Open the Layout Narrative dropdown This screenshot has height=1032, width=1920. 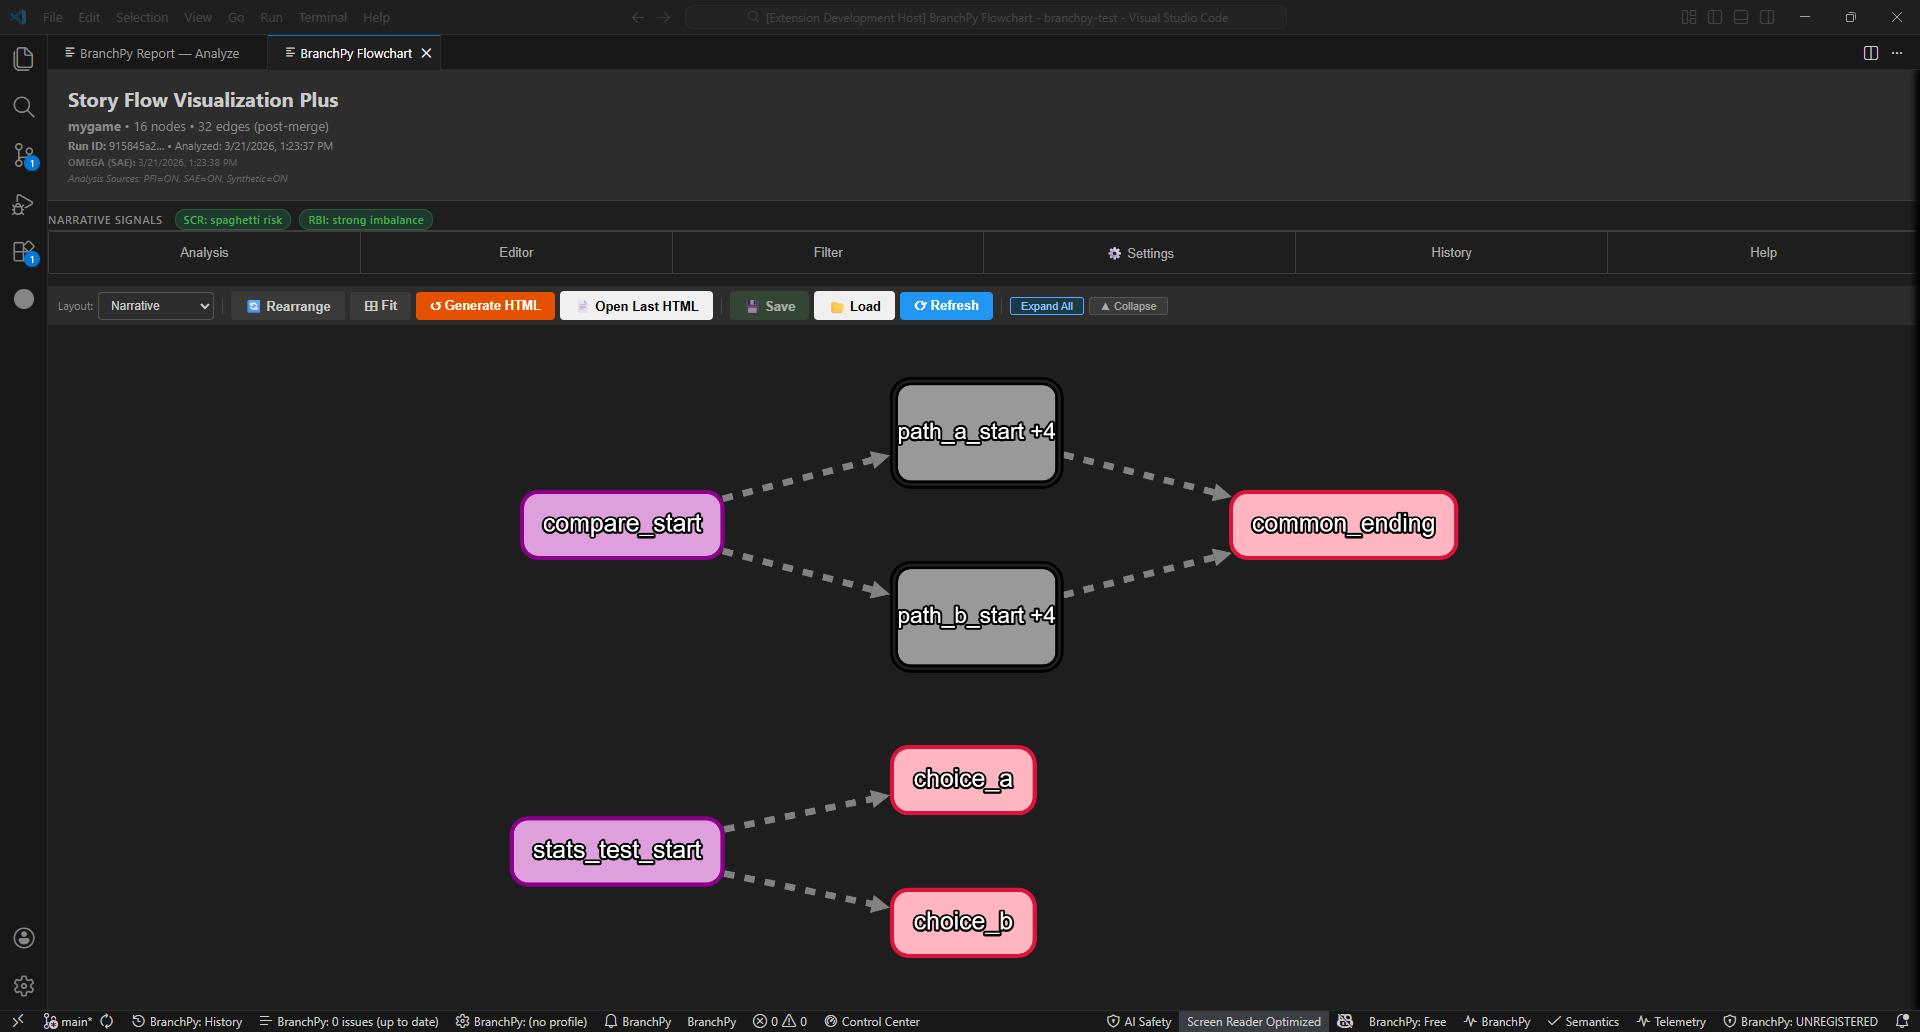(x=156, y=306)
